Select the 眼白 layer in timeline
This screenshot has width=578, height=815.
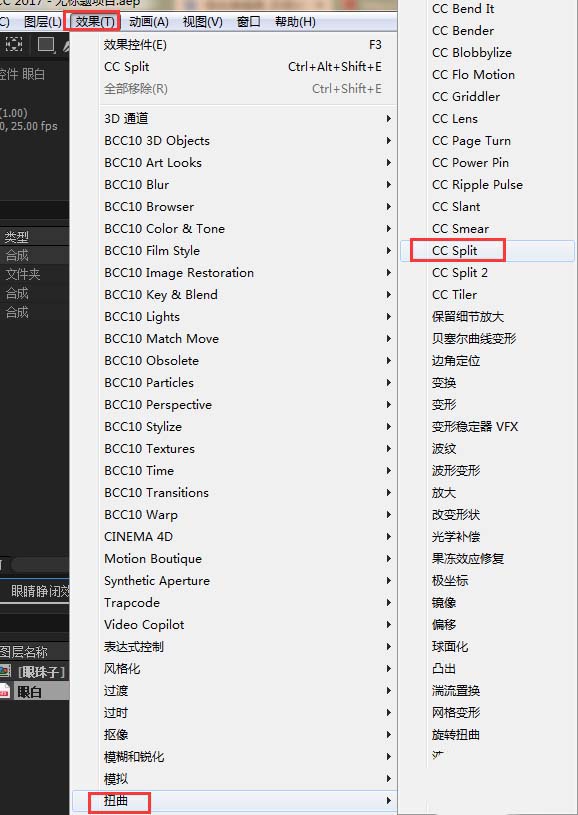pyautogui.click(x=34, y=691)
